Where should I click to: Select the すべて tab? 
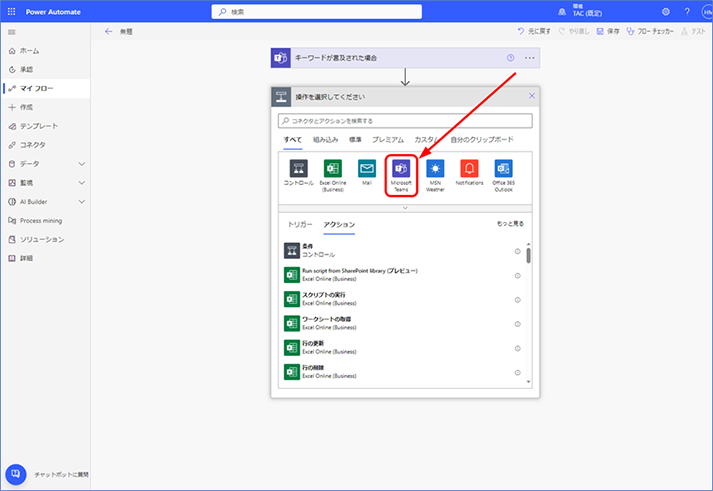pos(293,140)
